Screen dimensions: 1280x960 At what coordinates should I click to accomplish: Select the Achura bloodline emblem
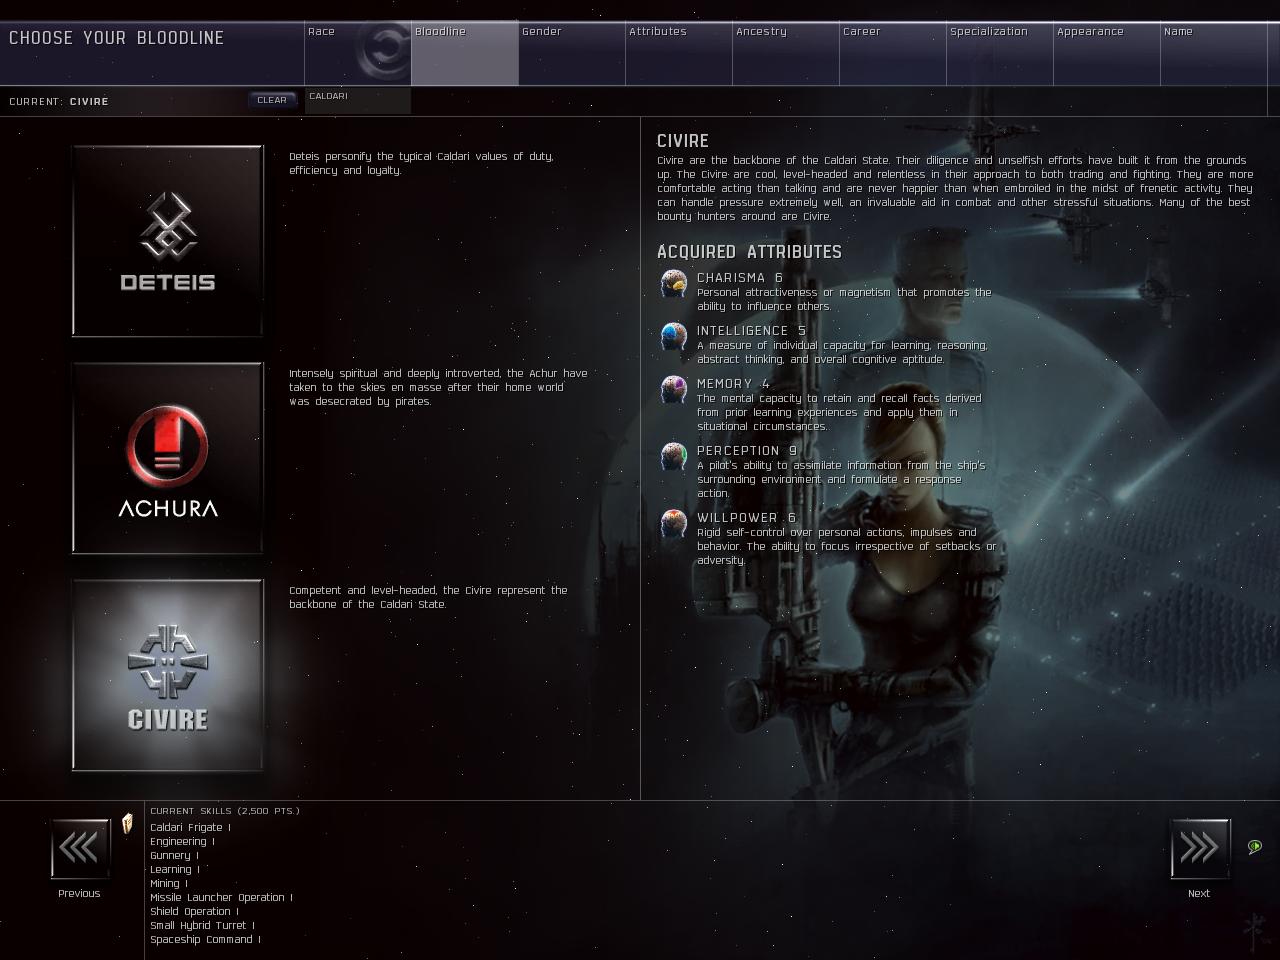(x=167, y=458)
